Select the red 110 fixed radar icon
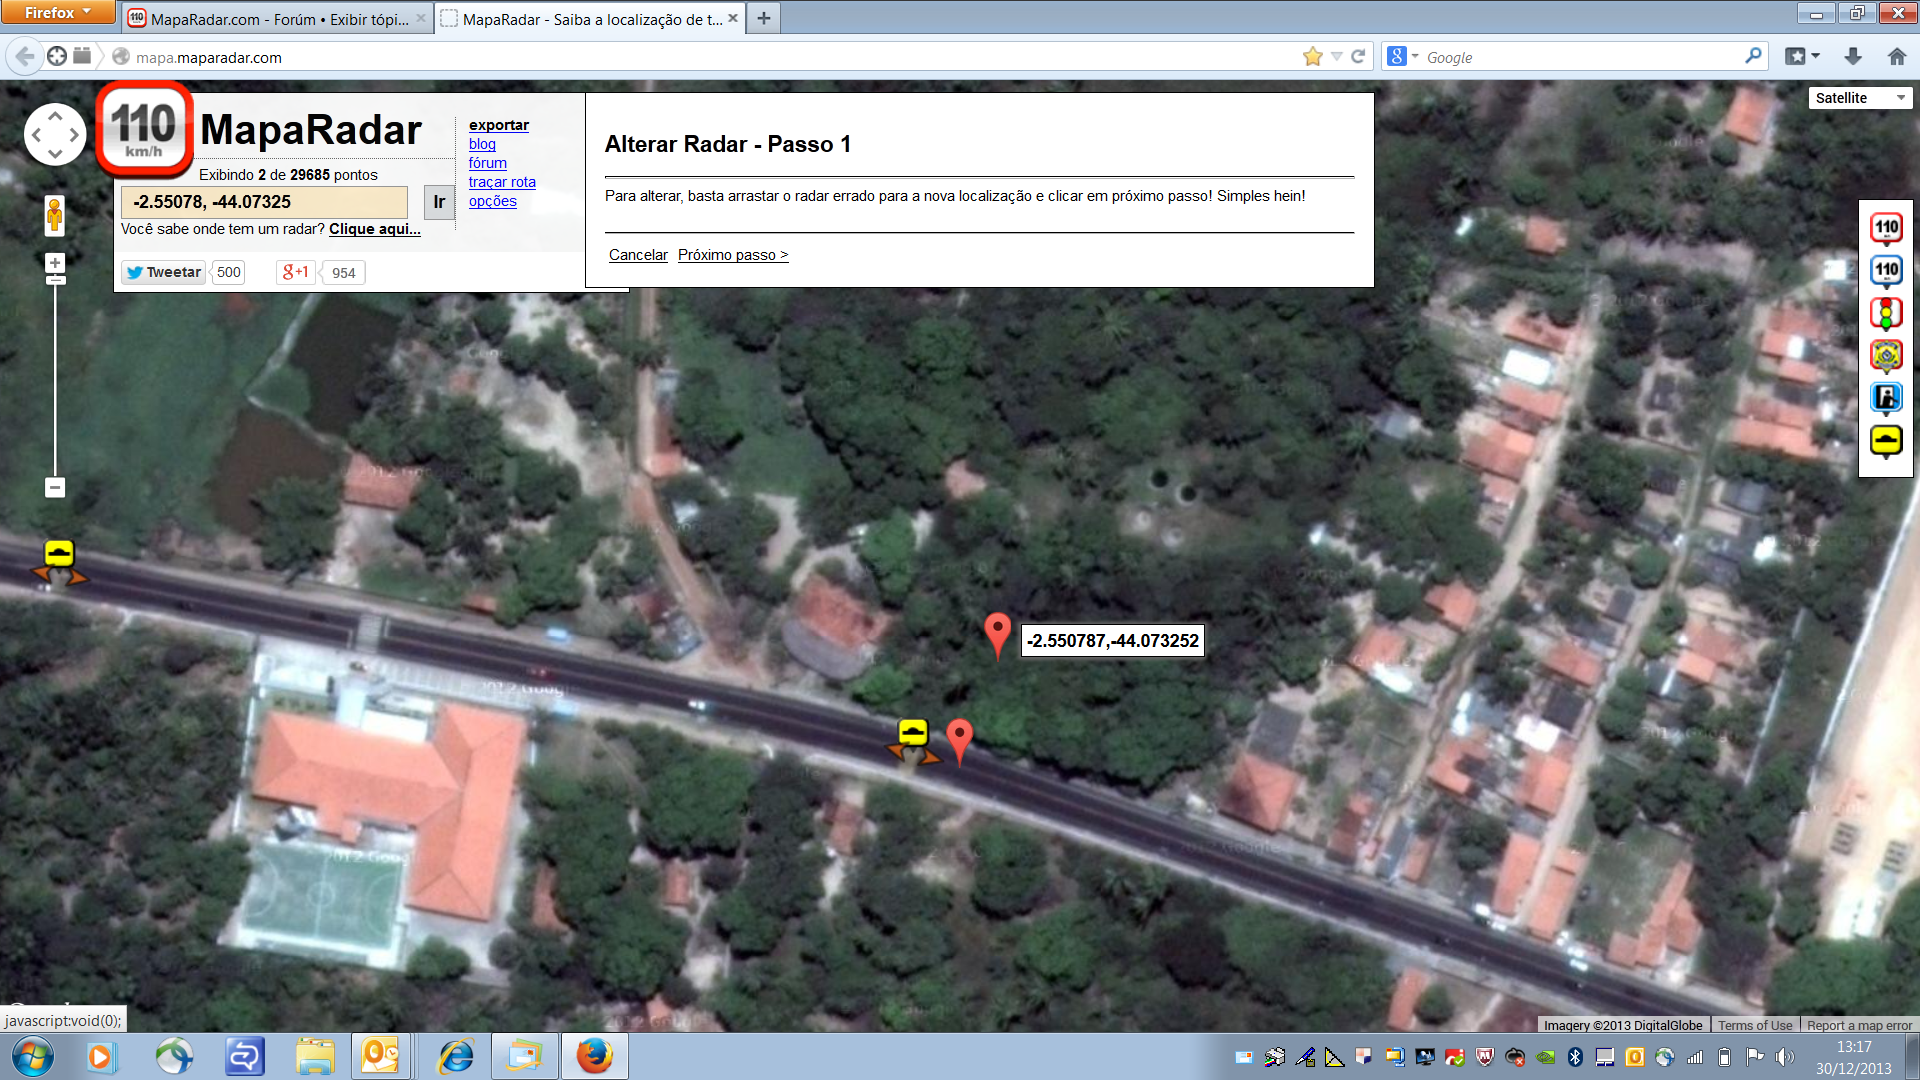The width and height of the screenshot is (1920, 1080). coord(1886,228)
